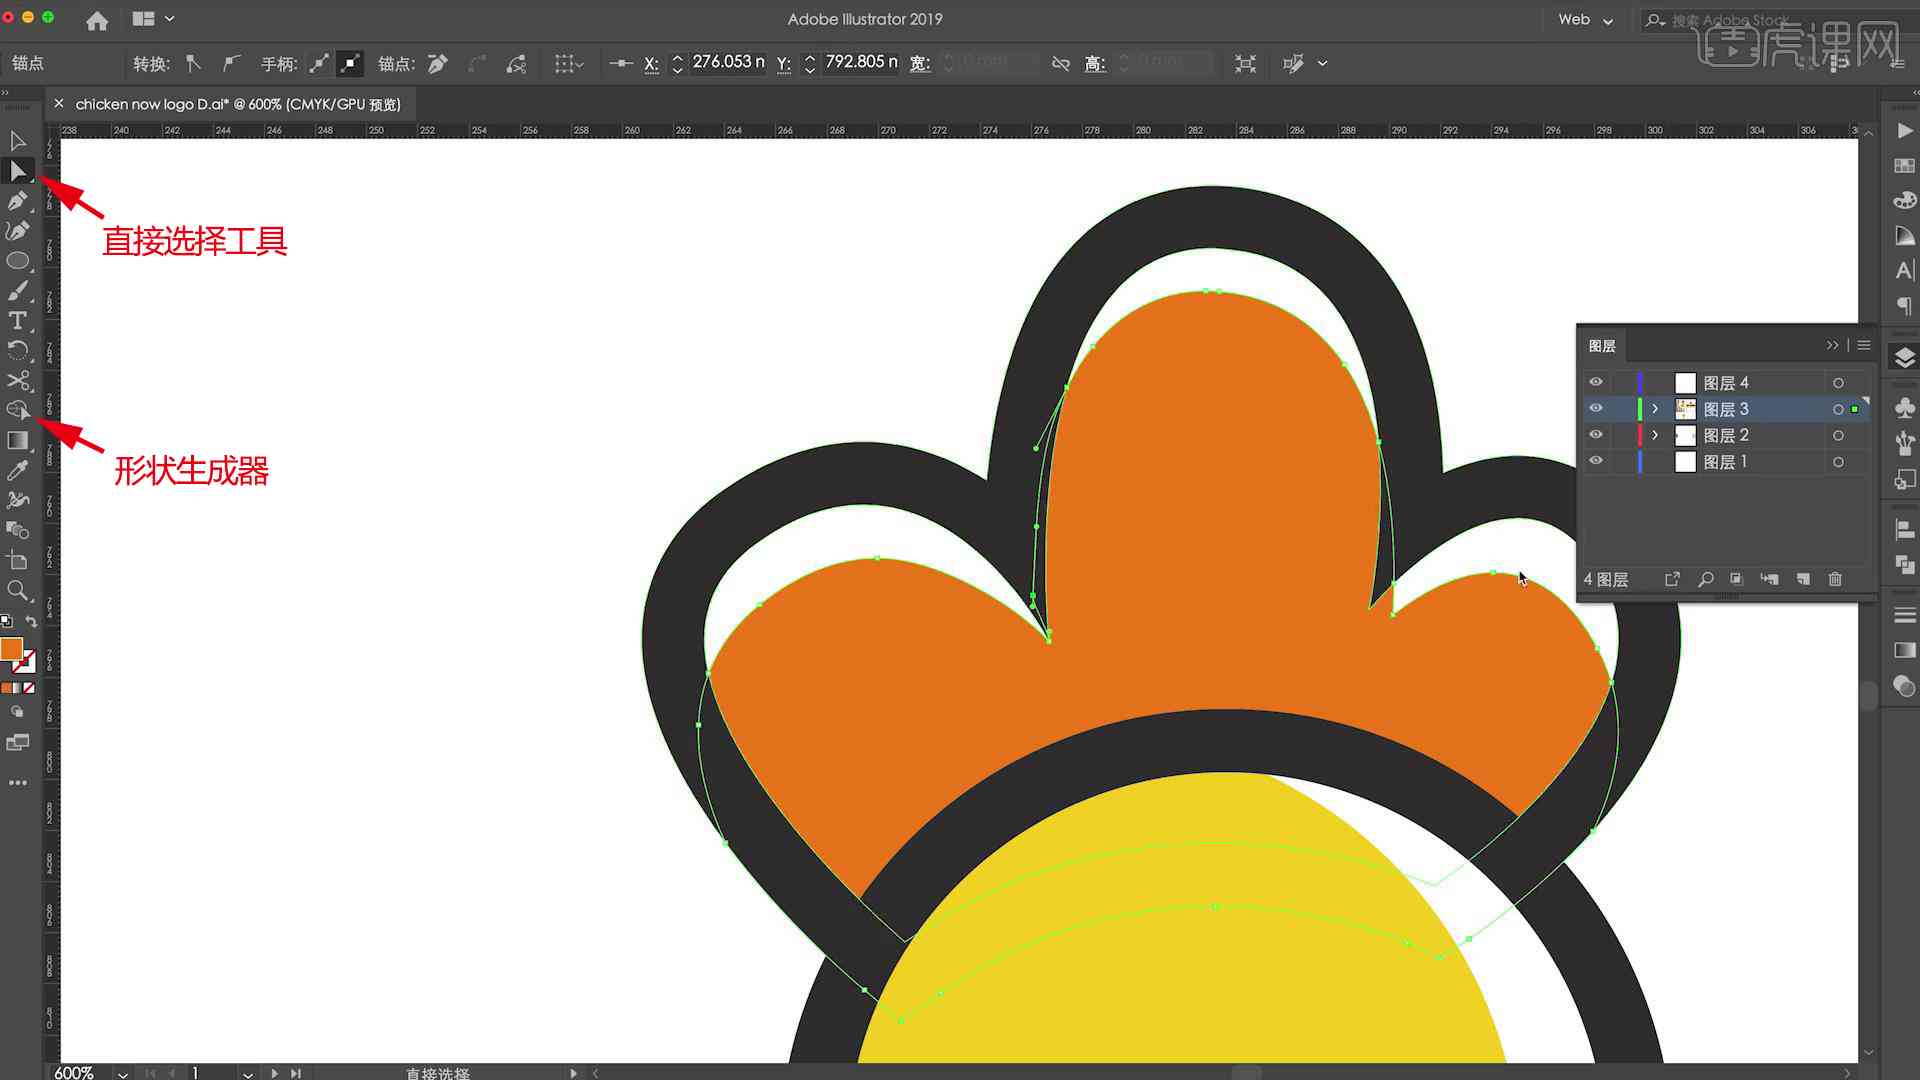Convert selected anchor points to smooth

click(x=231, y=64)
